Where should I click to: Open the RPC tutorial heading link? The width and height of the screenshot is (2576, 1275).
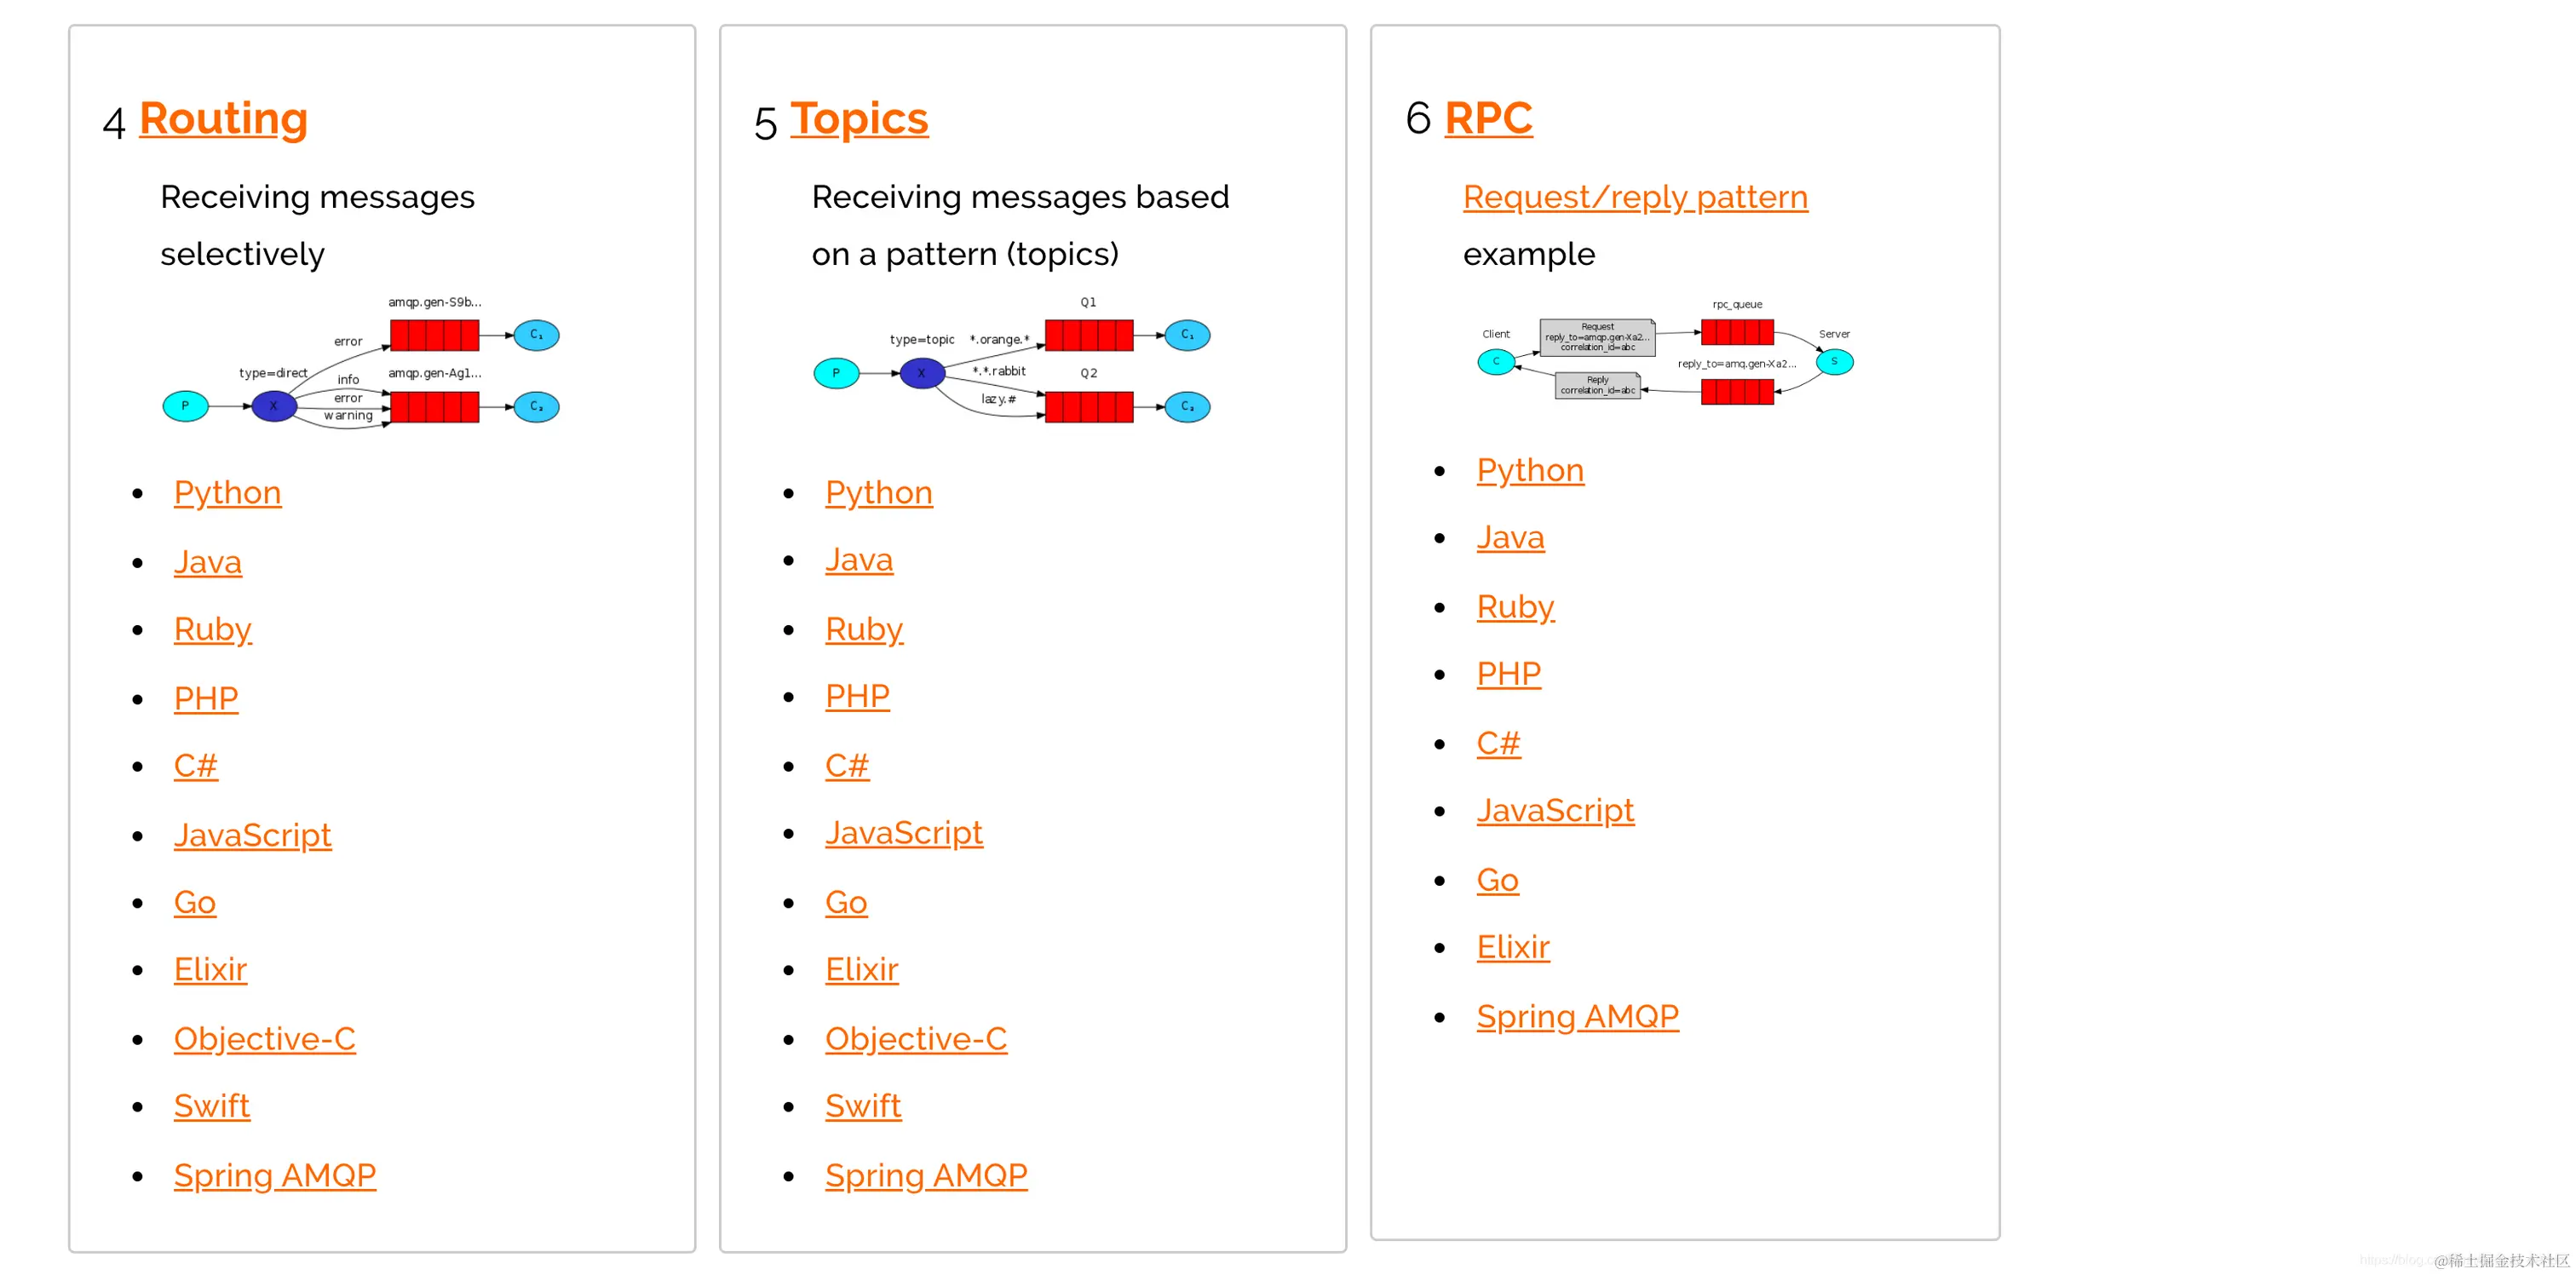click(x=1488, y=119)
